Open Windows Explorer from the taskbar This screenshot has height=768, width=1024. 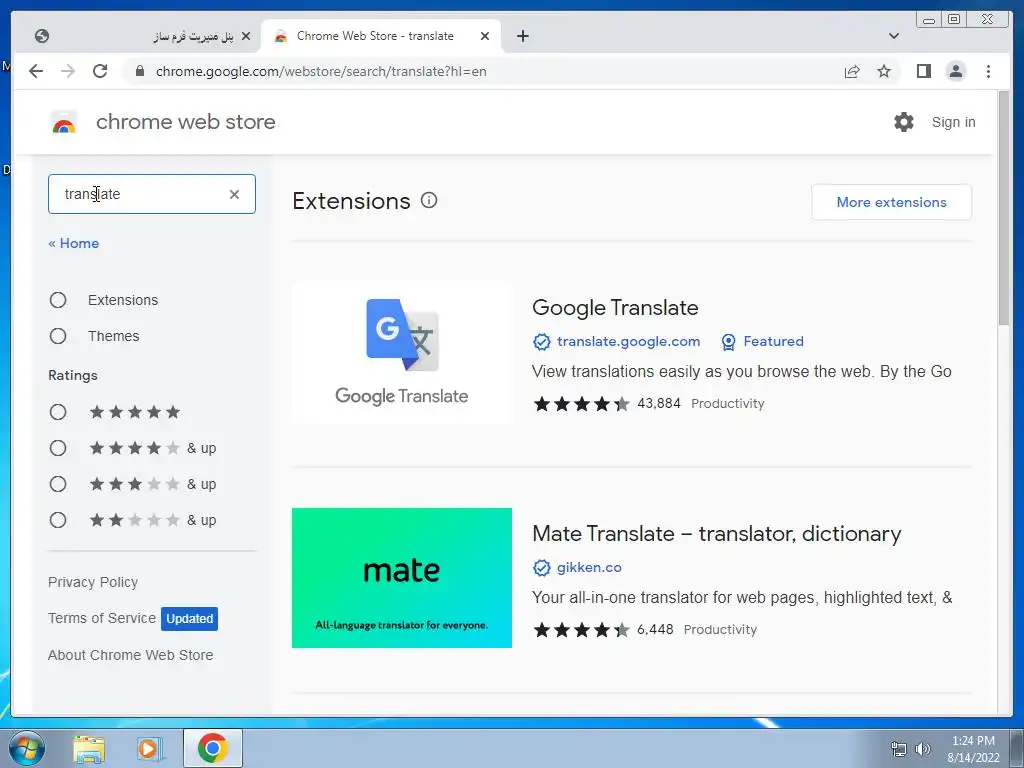tap(89, 748)
